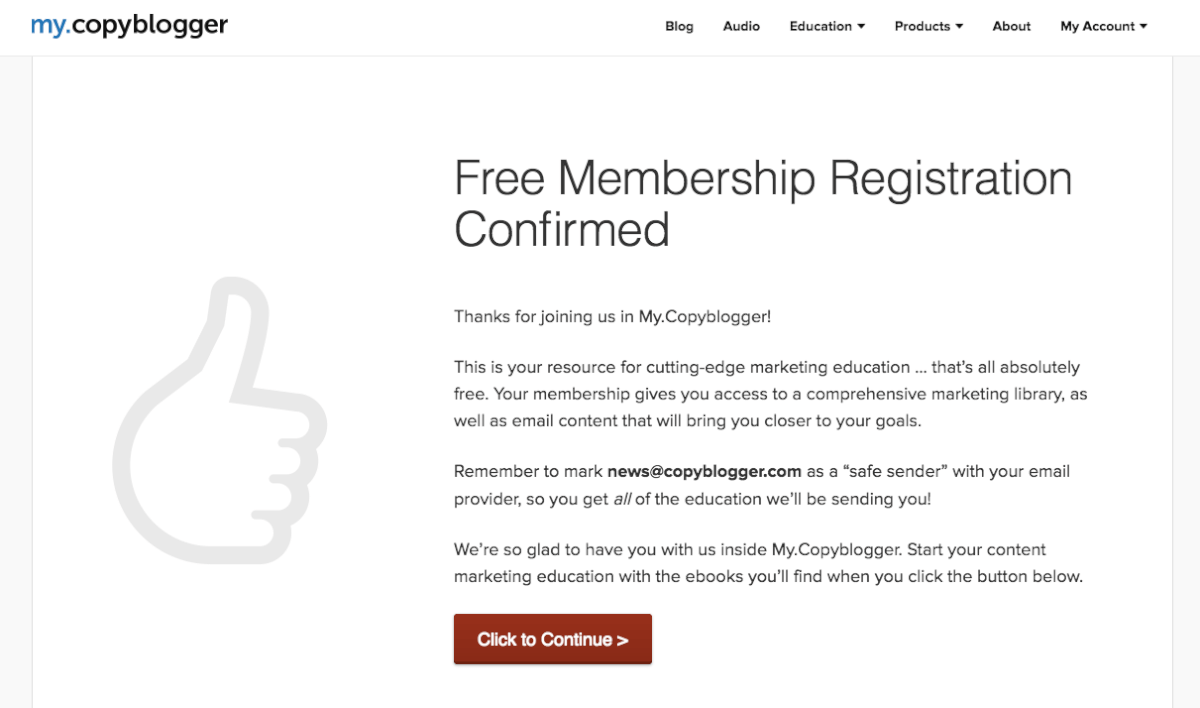
Task: Click the my.copyblogger logo
Action: click(129, 25)
